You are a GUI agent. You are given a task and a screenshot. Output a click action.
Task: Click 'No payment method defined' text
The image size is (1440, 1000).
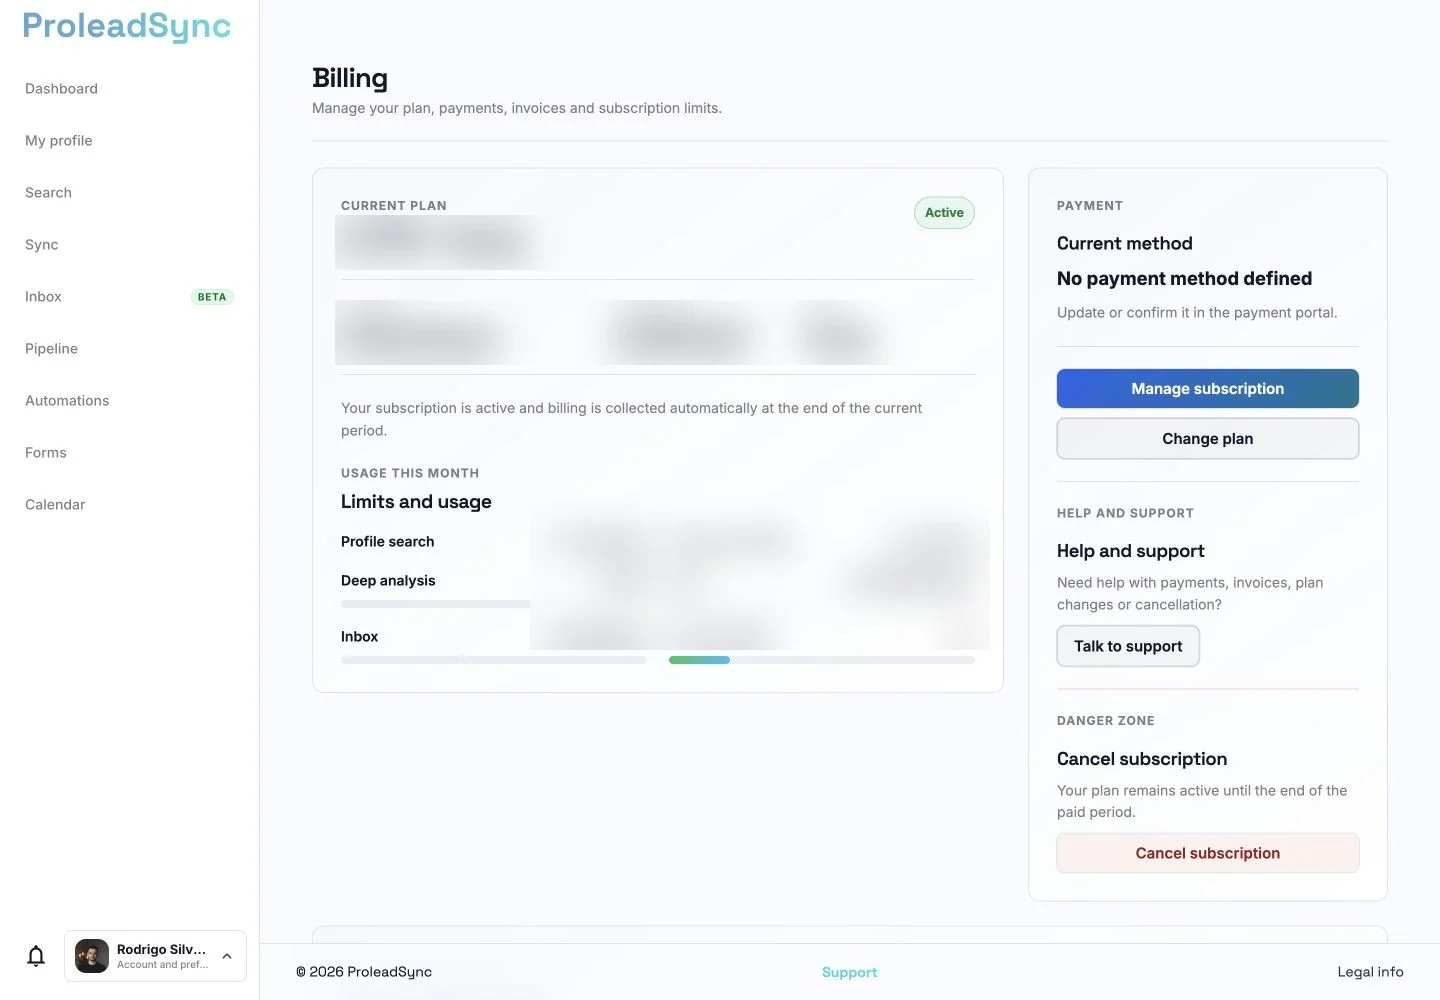click(x=1184, y=279)
